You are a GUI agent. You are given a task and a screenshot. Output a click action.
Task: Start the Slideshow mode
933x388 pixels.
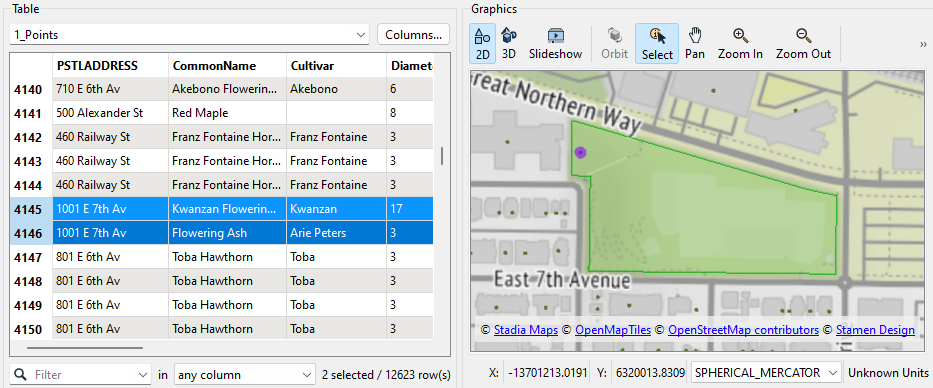pos(555,43)
